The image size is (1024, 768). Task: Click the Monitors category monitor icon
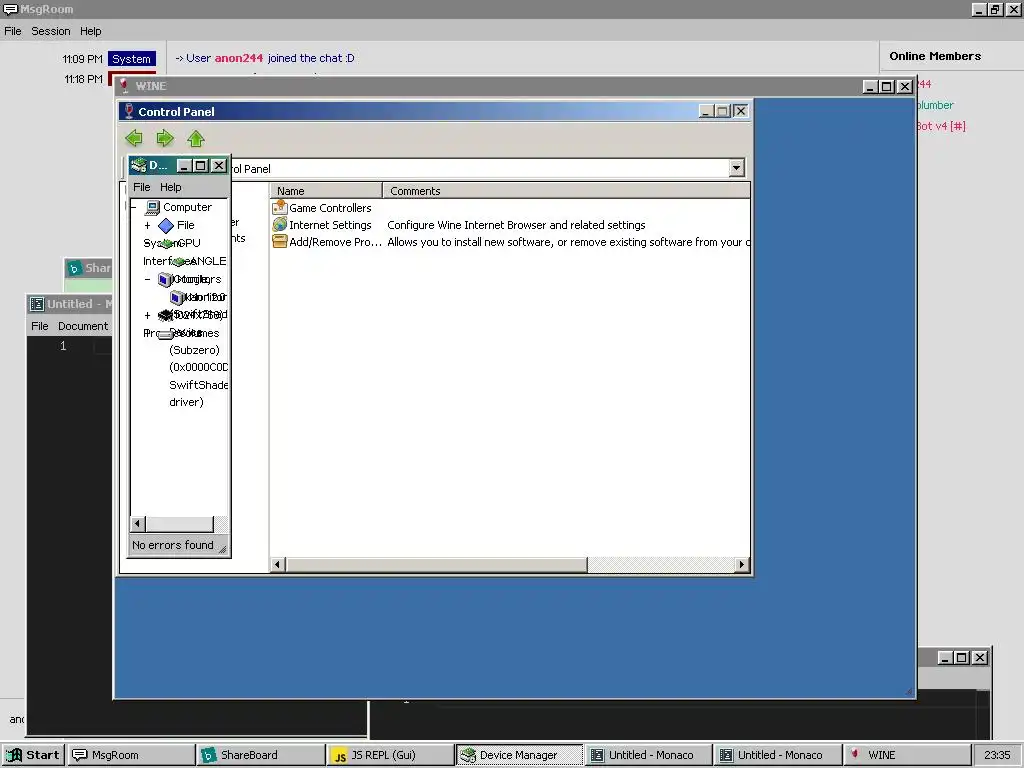(x=165, y=280)
